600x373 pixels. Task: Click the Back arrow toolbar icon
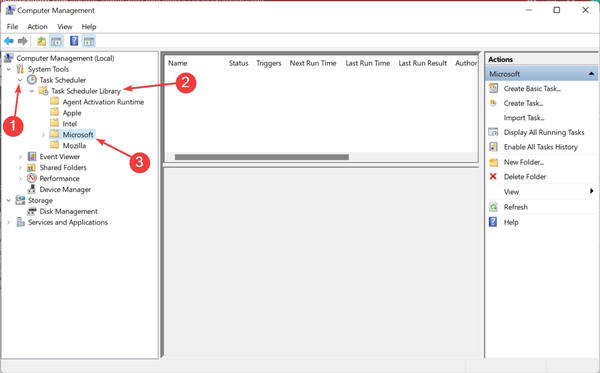(x=8, y=41)
